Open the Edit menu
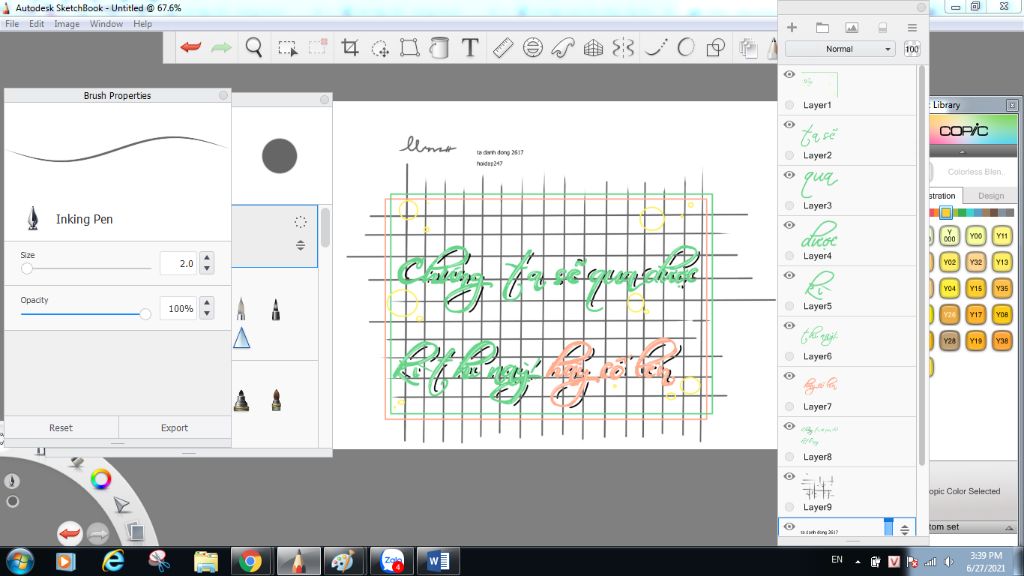 pyautogui.click(x=37, y=24)
